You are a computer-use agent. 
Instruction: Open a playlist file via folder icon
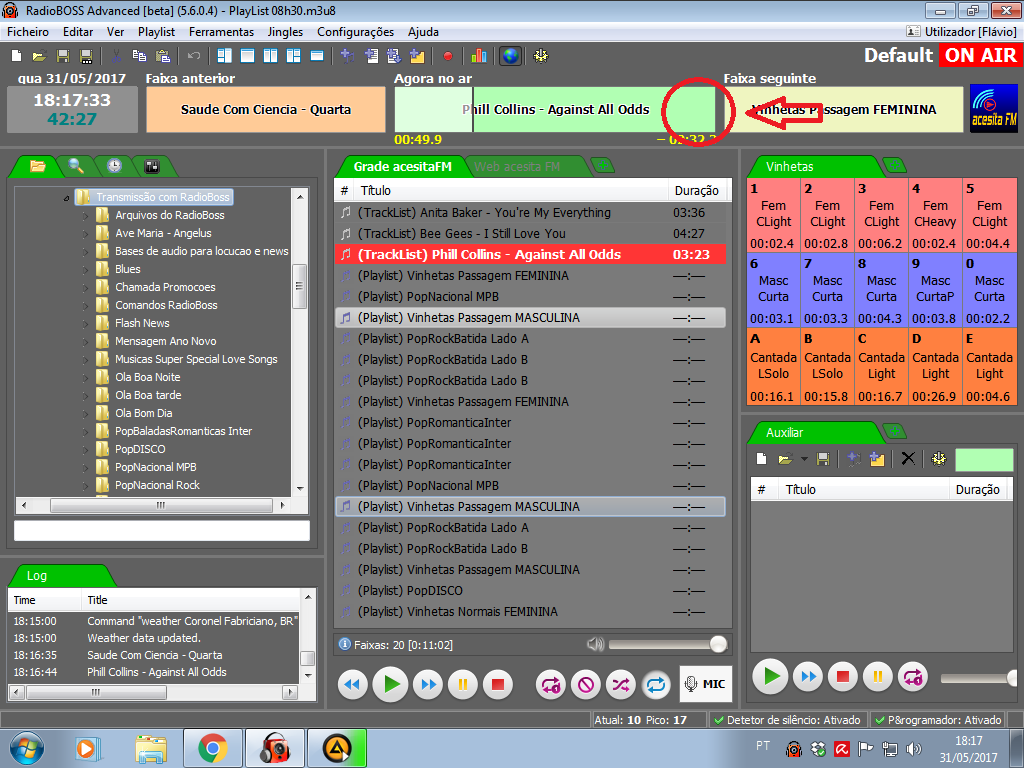pos(39,56)
